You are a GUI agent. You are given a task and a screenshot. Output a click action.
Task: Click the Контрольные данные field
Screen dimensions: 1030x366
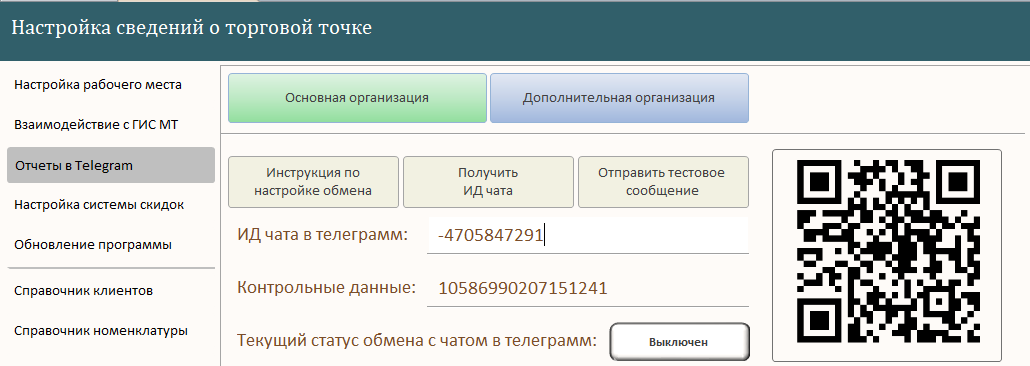588,288
